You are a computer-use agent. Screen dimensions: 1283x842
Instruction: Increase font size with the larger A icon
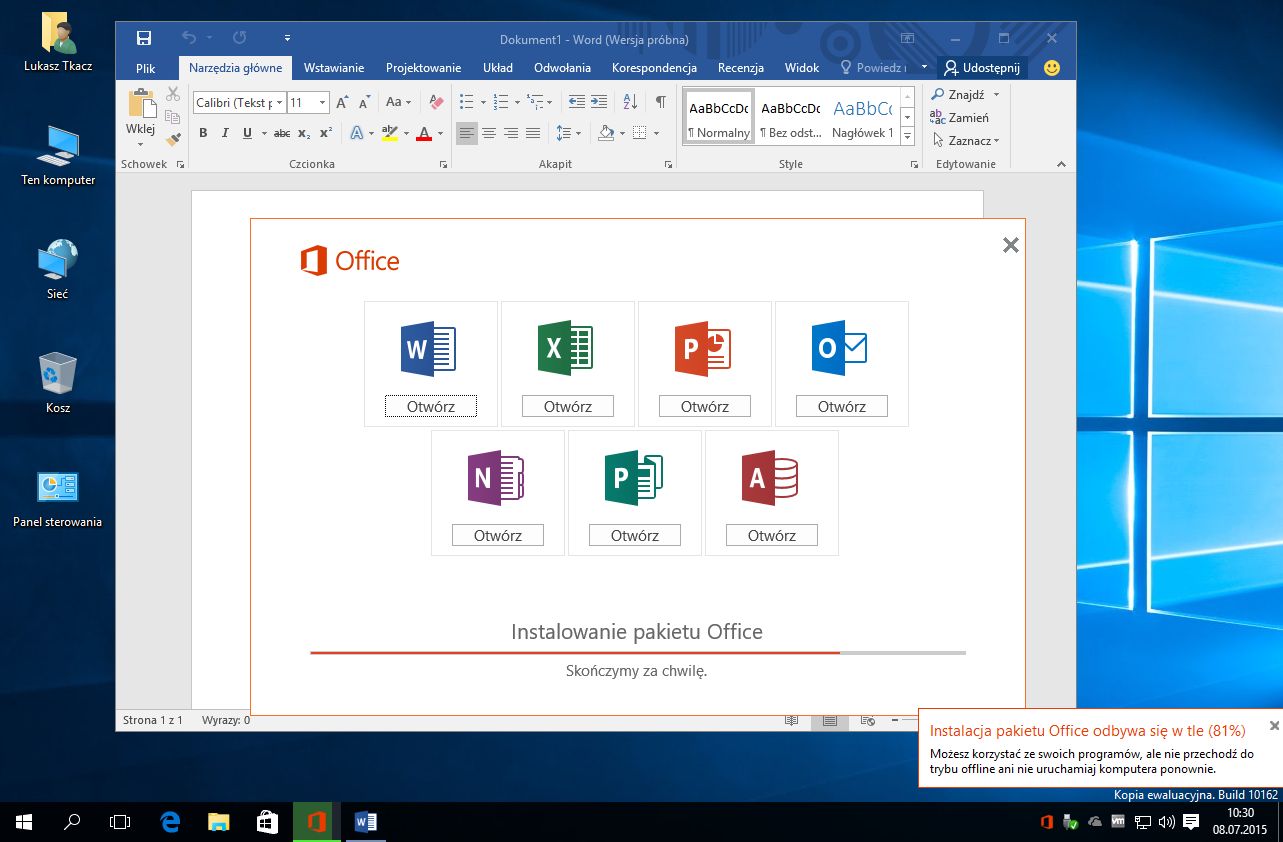coord(342,102)
